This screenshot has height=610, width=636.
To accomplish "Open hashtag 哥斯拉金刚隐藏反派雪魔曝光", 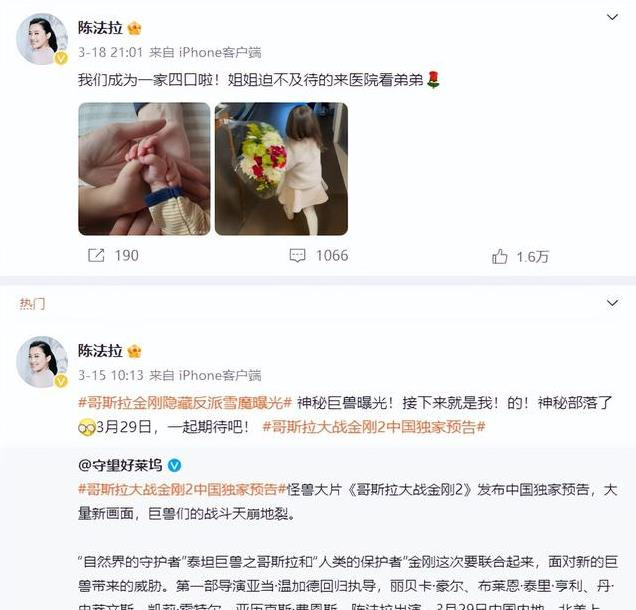I will (185, 403).
